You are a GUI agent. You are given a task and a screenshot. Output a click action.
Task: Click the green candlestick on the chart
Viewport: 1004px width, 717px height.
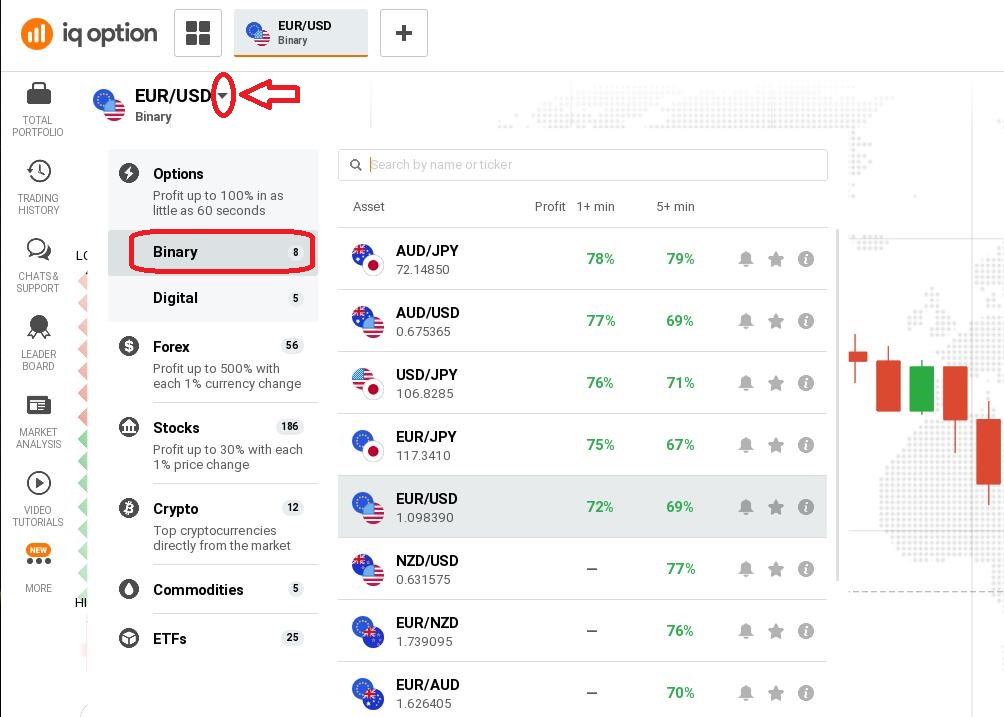[x=921, y=387]
